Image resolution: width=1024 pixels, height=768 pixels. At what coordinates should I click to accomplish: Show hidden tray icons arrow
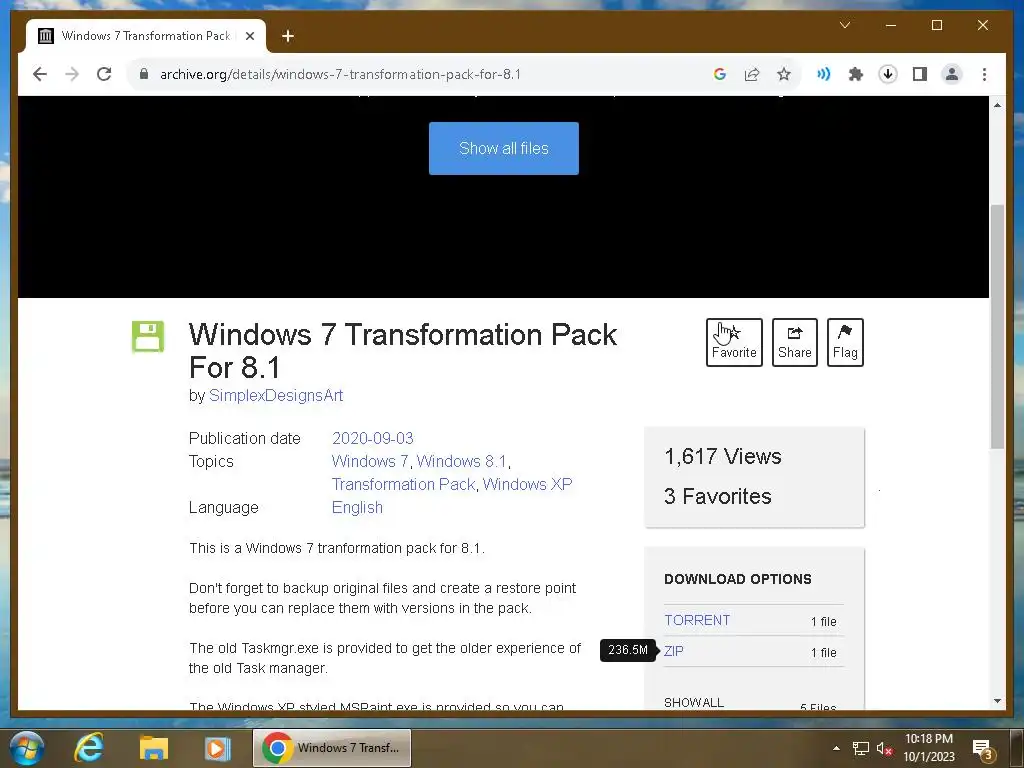click(836, 748)
